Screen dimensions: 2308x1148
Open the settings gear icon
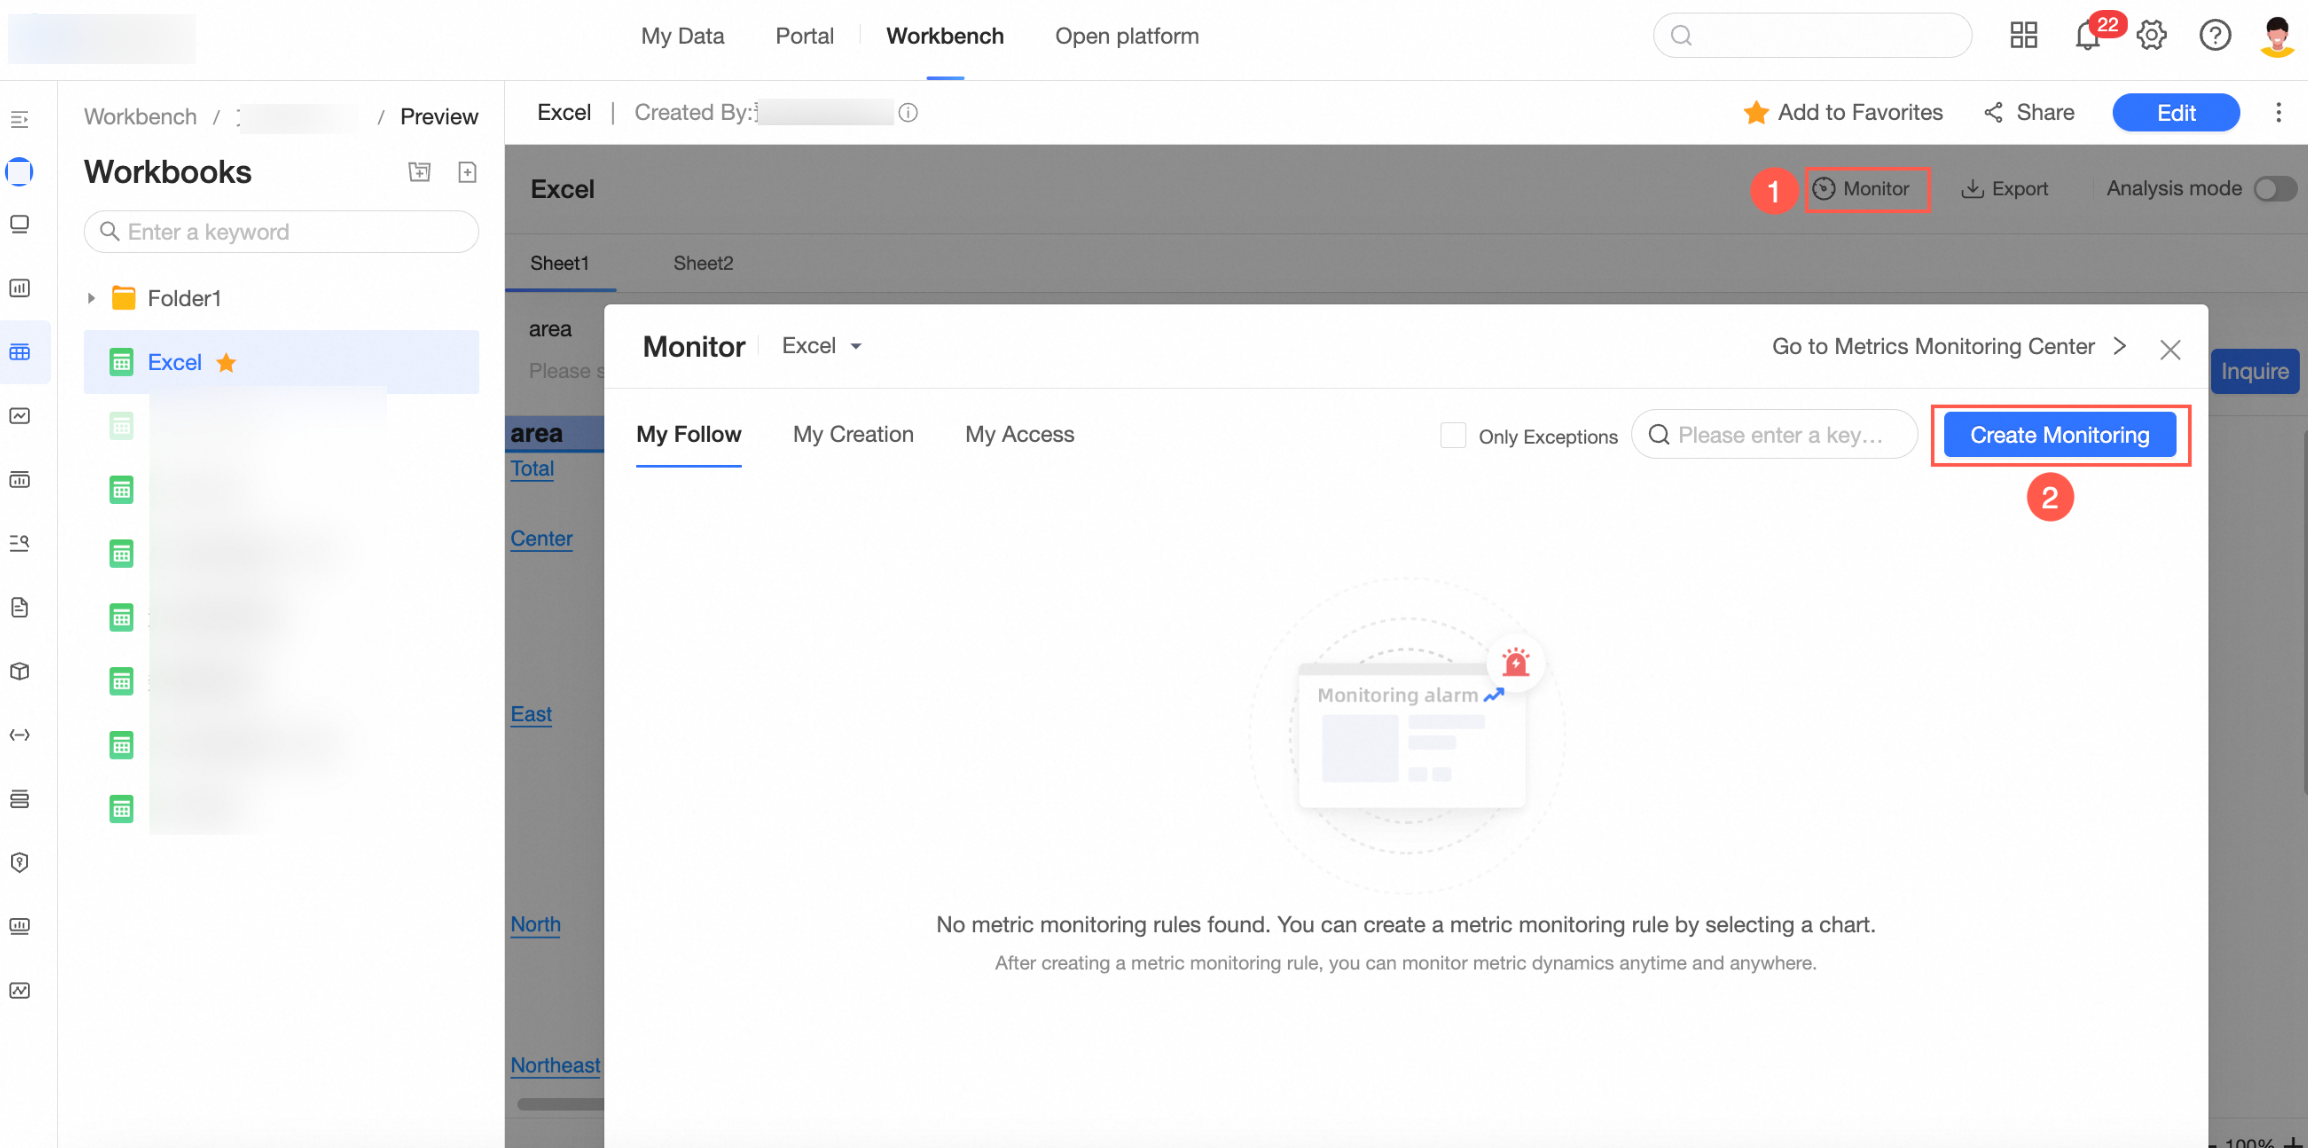tap(2151, 36)
